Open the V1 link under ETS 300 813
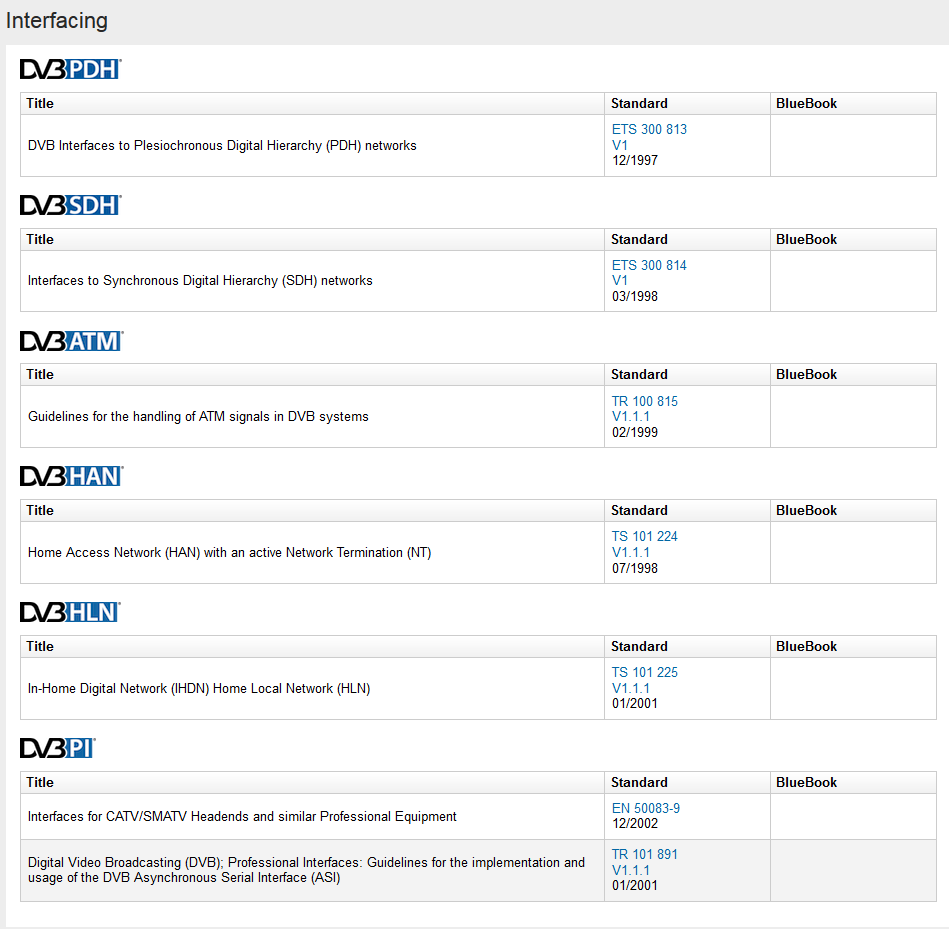 (620, 145)
